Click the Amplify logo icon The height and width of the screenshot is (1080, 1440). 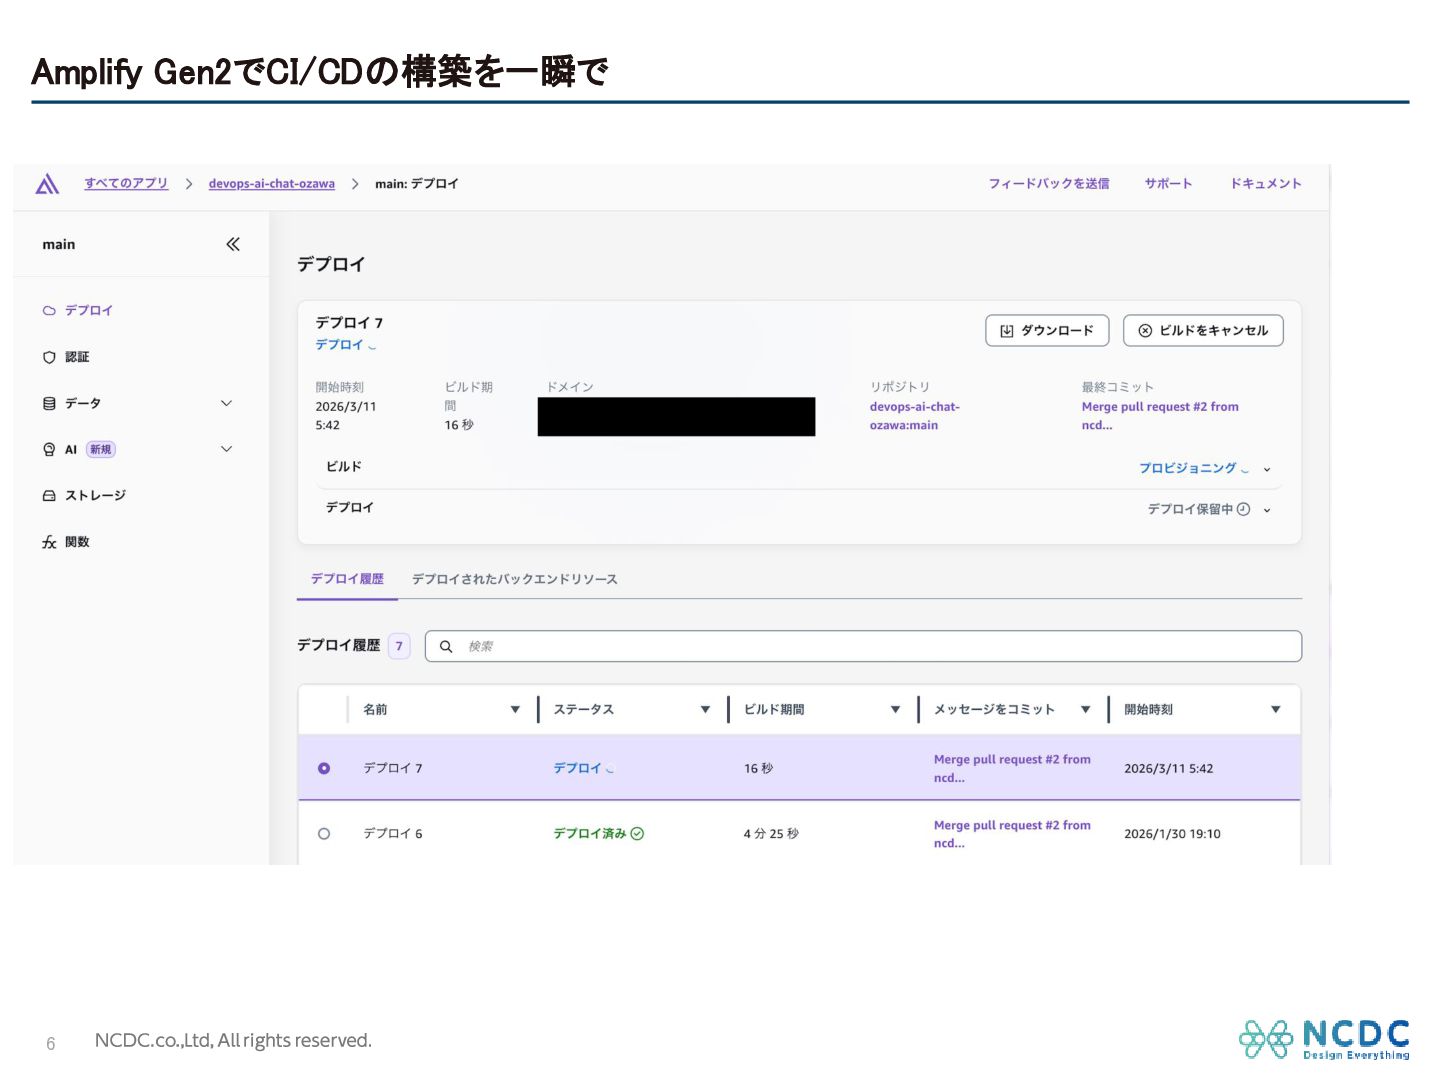click(x=47, y=184)
